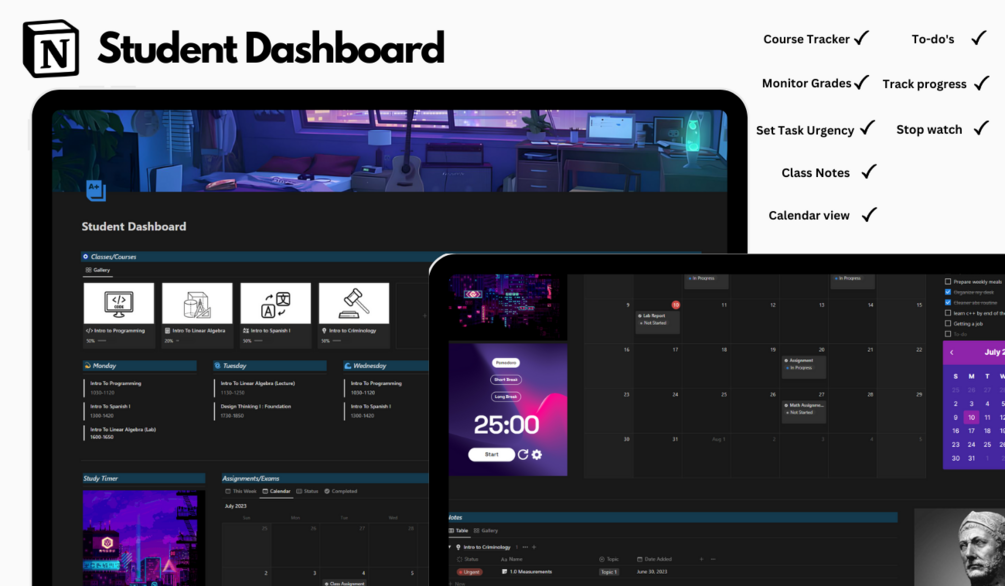Add a property with plus in Notes header
The width and height of the screenshot is (1005, 586).
[701, 559]
